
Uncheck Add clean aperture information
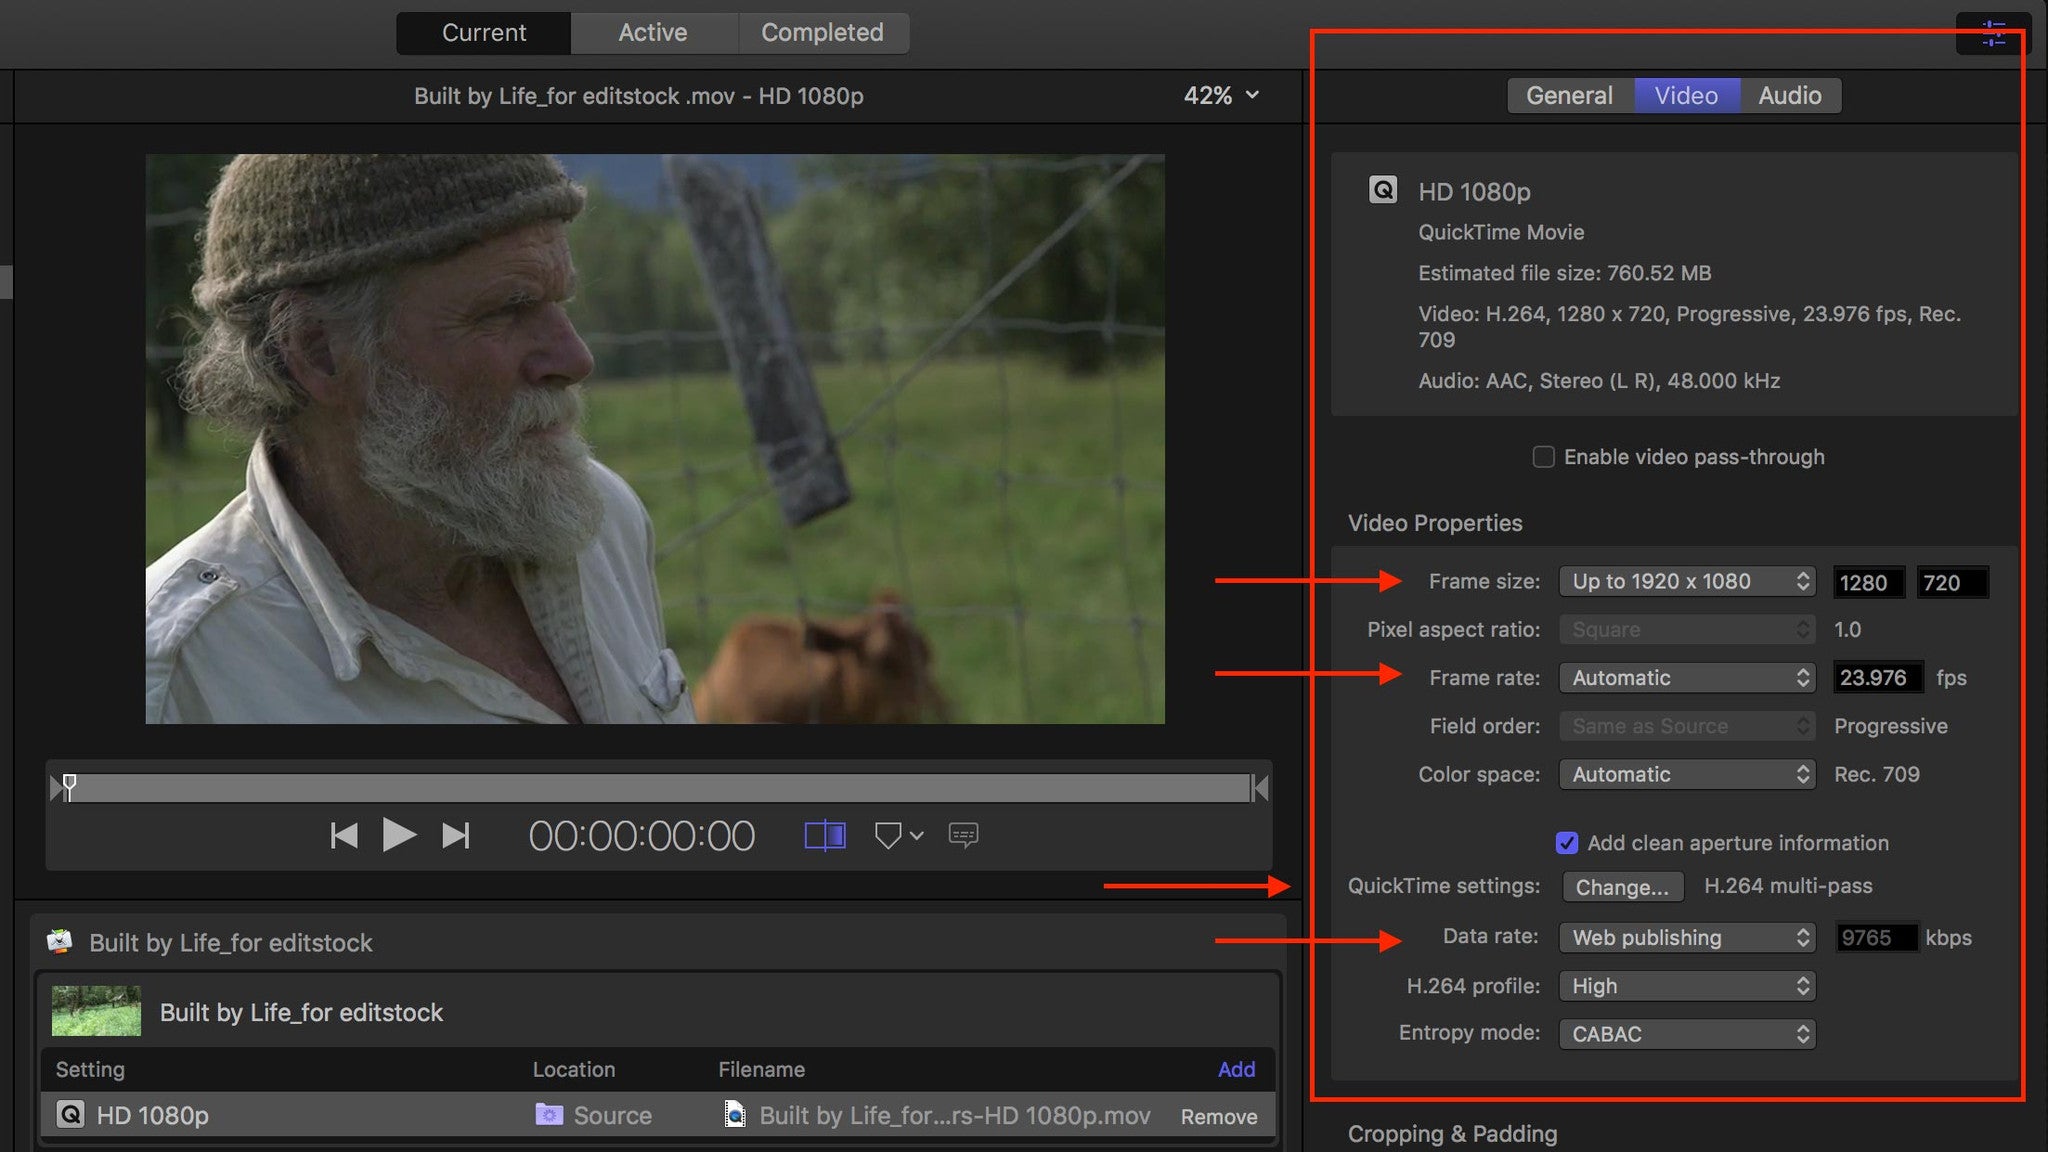point(1567,843)
